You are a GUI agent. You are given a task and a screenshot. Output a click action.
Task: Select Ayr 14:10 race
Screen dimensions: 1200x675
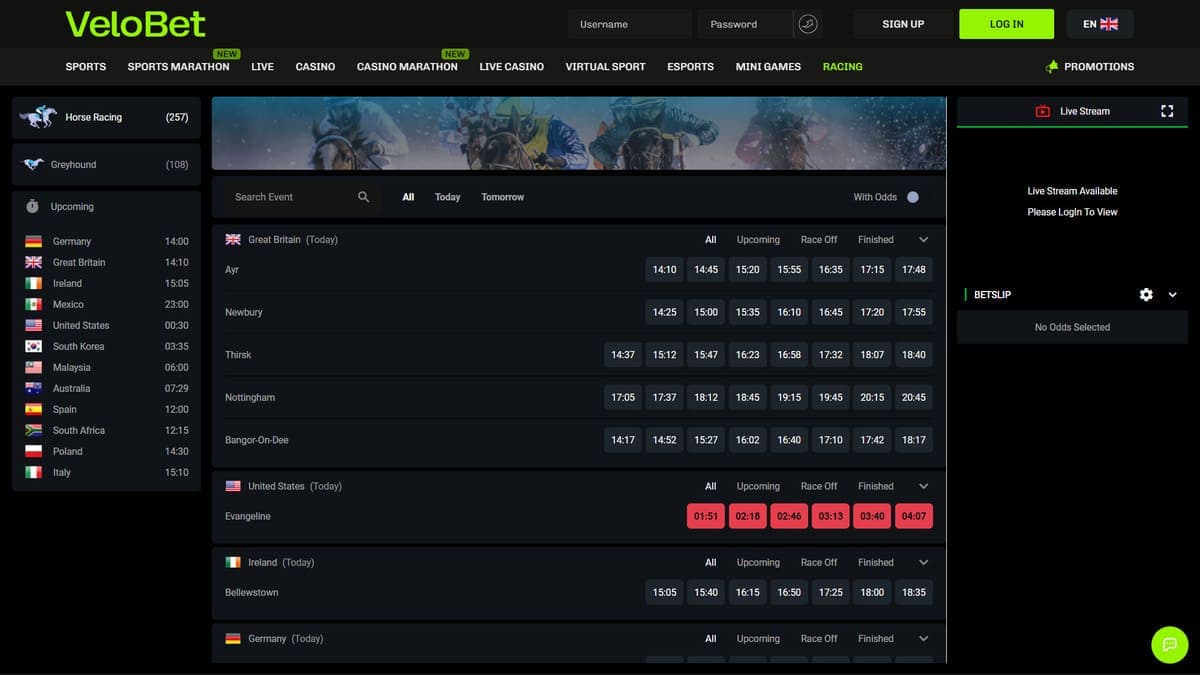[665, 270]
